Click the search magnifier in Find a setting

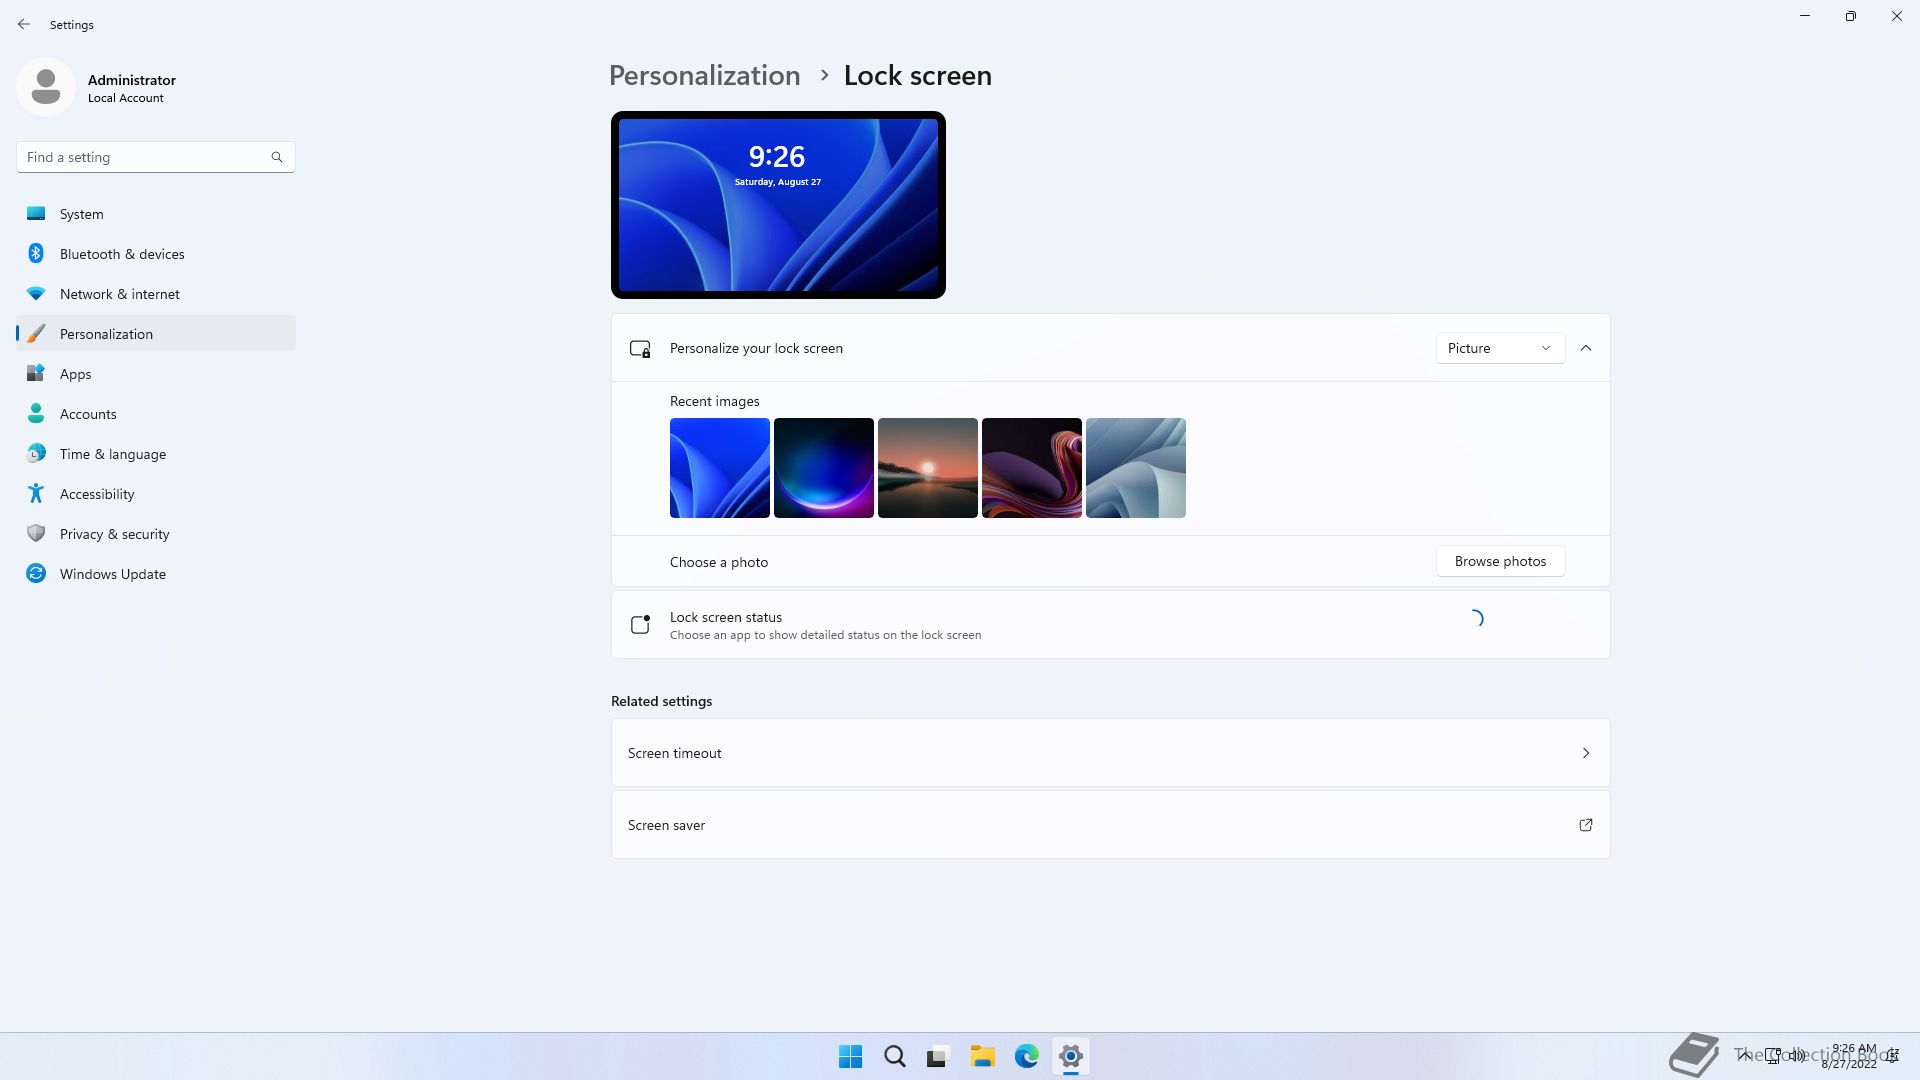tap(277, 157)
